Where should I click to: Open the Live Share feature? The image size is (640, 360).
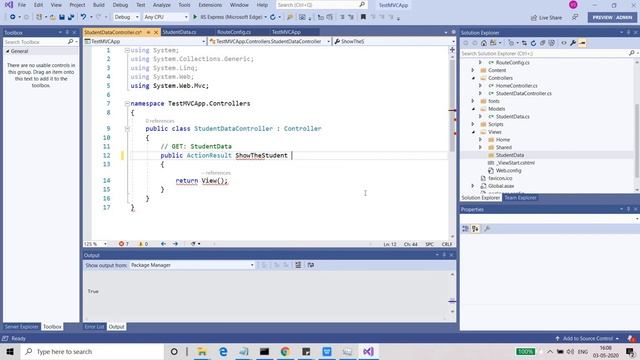pyautogui.click(x=546, y=18)
